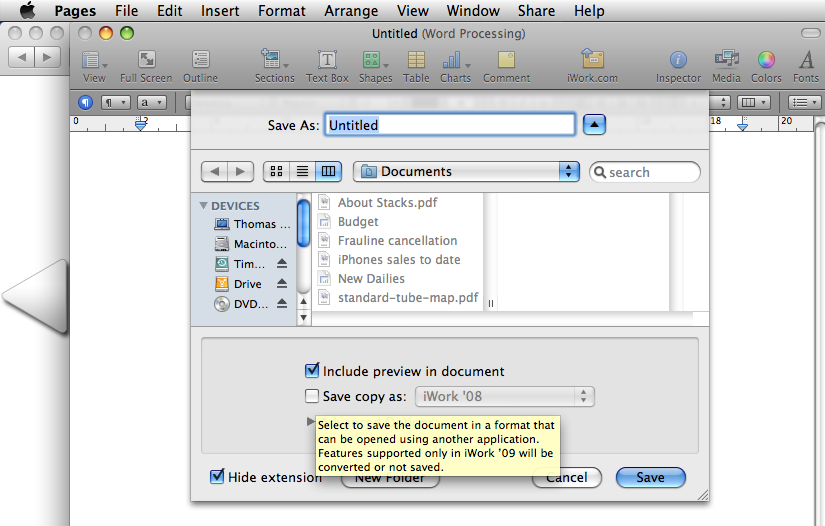Eject the Tim... backup volume
This screenshot has height=526, width=825.
click(x=282, y=264)
